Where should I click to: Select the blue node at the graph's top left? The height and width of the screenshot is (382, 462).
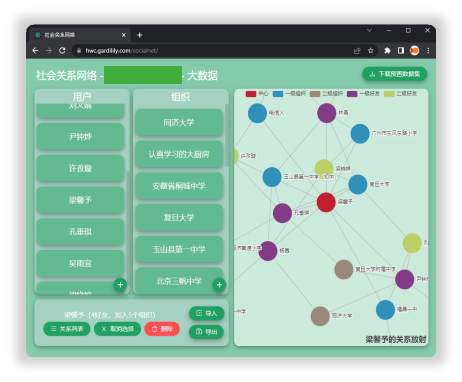click(x=257, y=113)
